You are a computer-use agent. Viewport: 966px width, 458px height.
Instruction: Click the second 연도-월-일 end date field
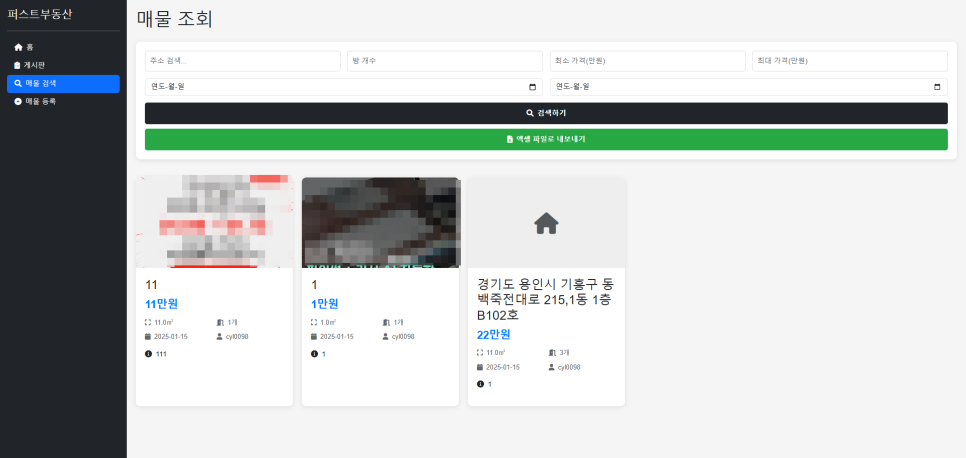[749, 87]
